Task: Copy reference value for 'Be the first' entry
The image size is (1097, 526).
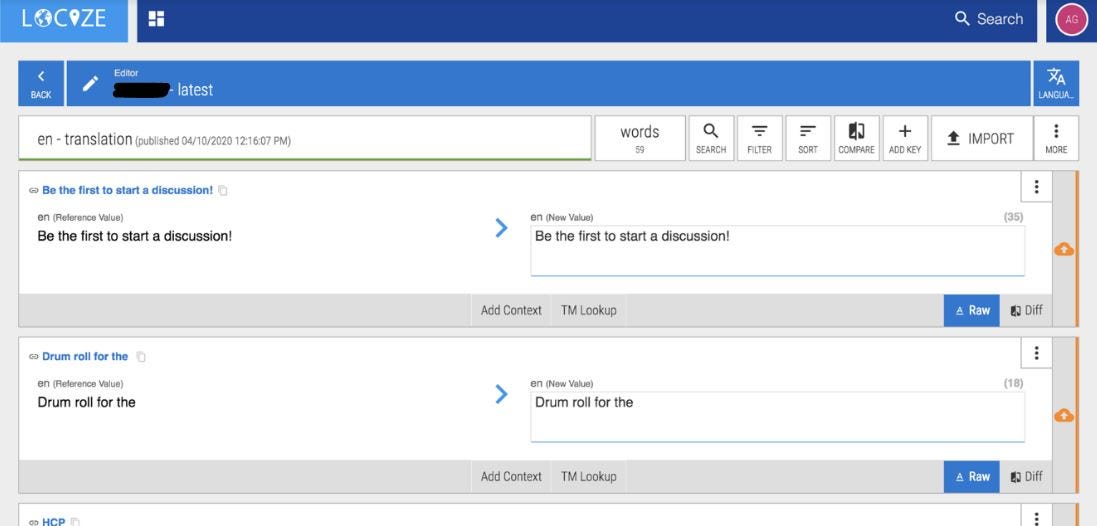Action: (501, 227)
